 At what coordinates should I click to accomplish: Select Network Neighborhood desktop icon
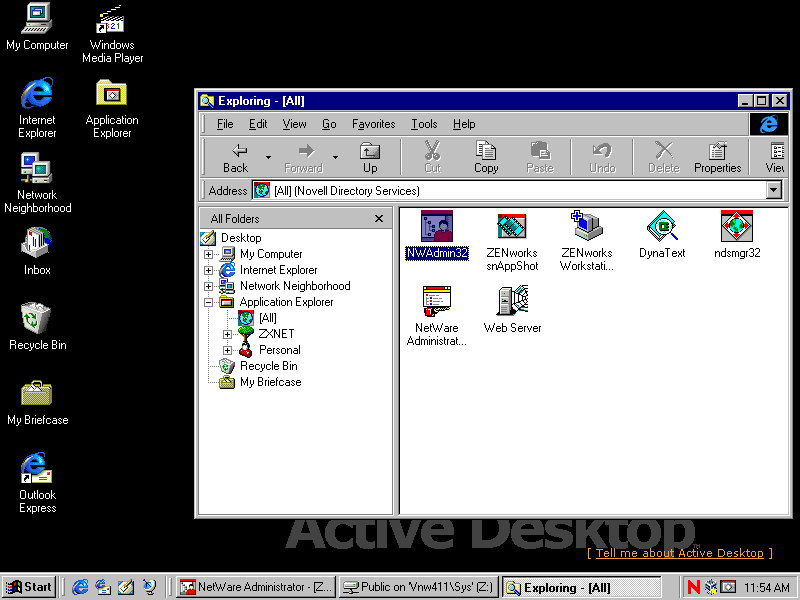point(37,183)
